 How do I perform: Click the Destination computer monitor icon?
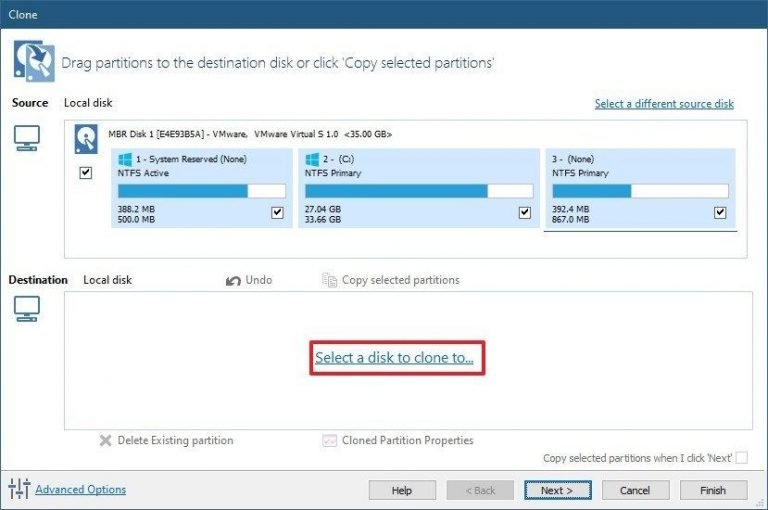click(x=27, y=309)
